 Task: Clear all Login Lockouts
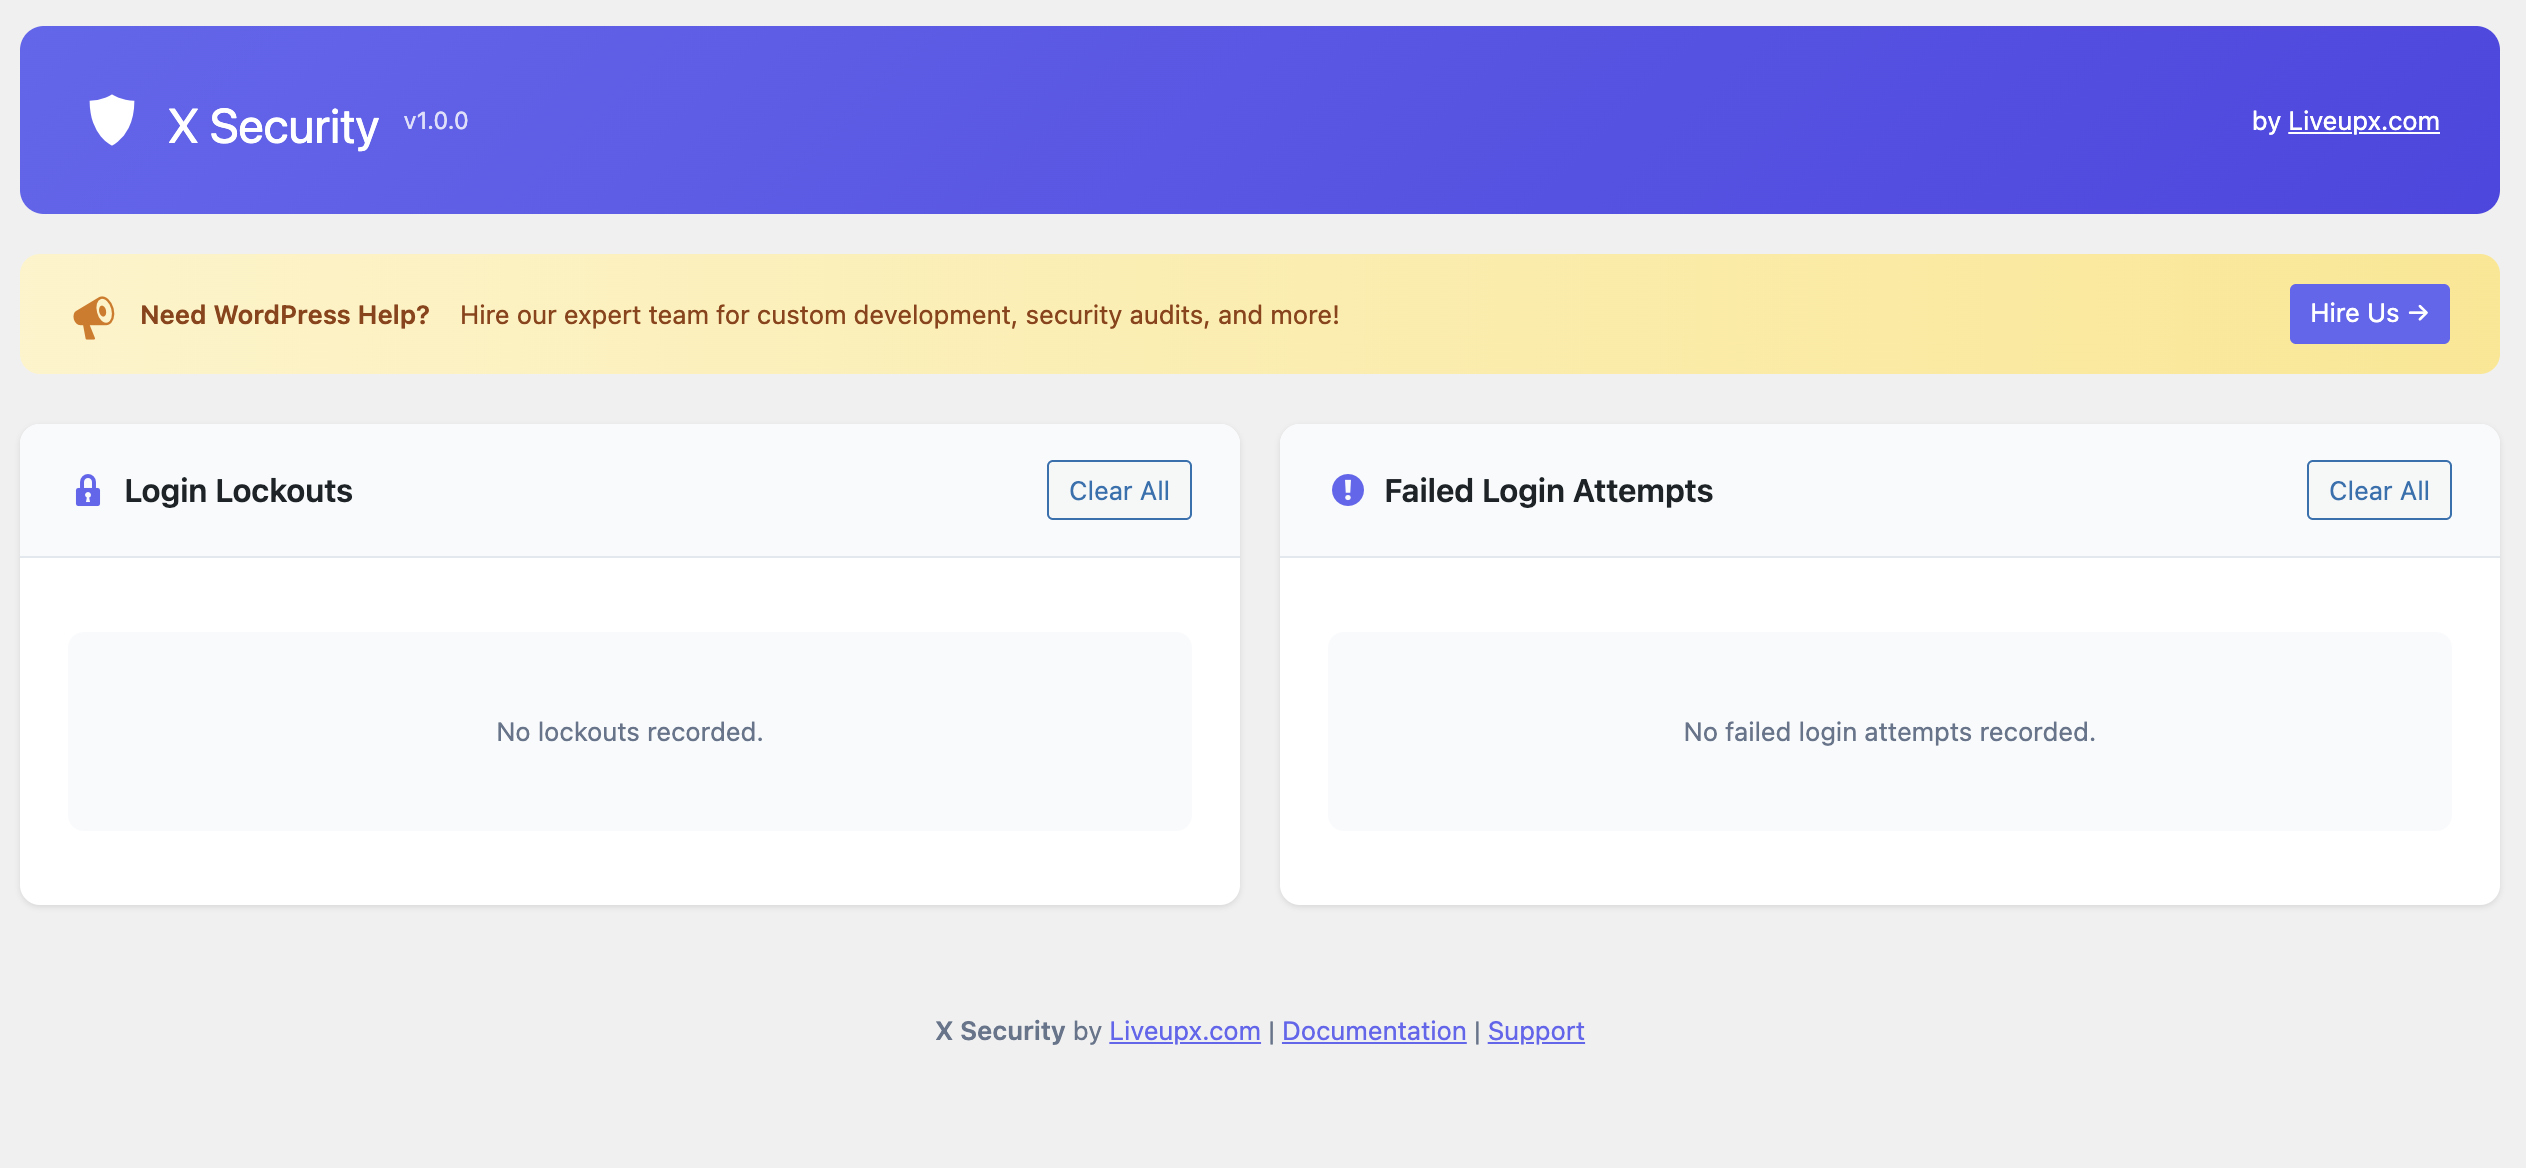pyautogui.click(x=1119, y=490)
